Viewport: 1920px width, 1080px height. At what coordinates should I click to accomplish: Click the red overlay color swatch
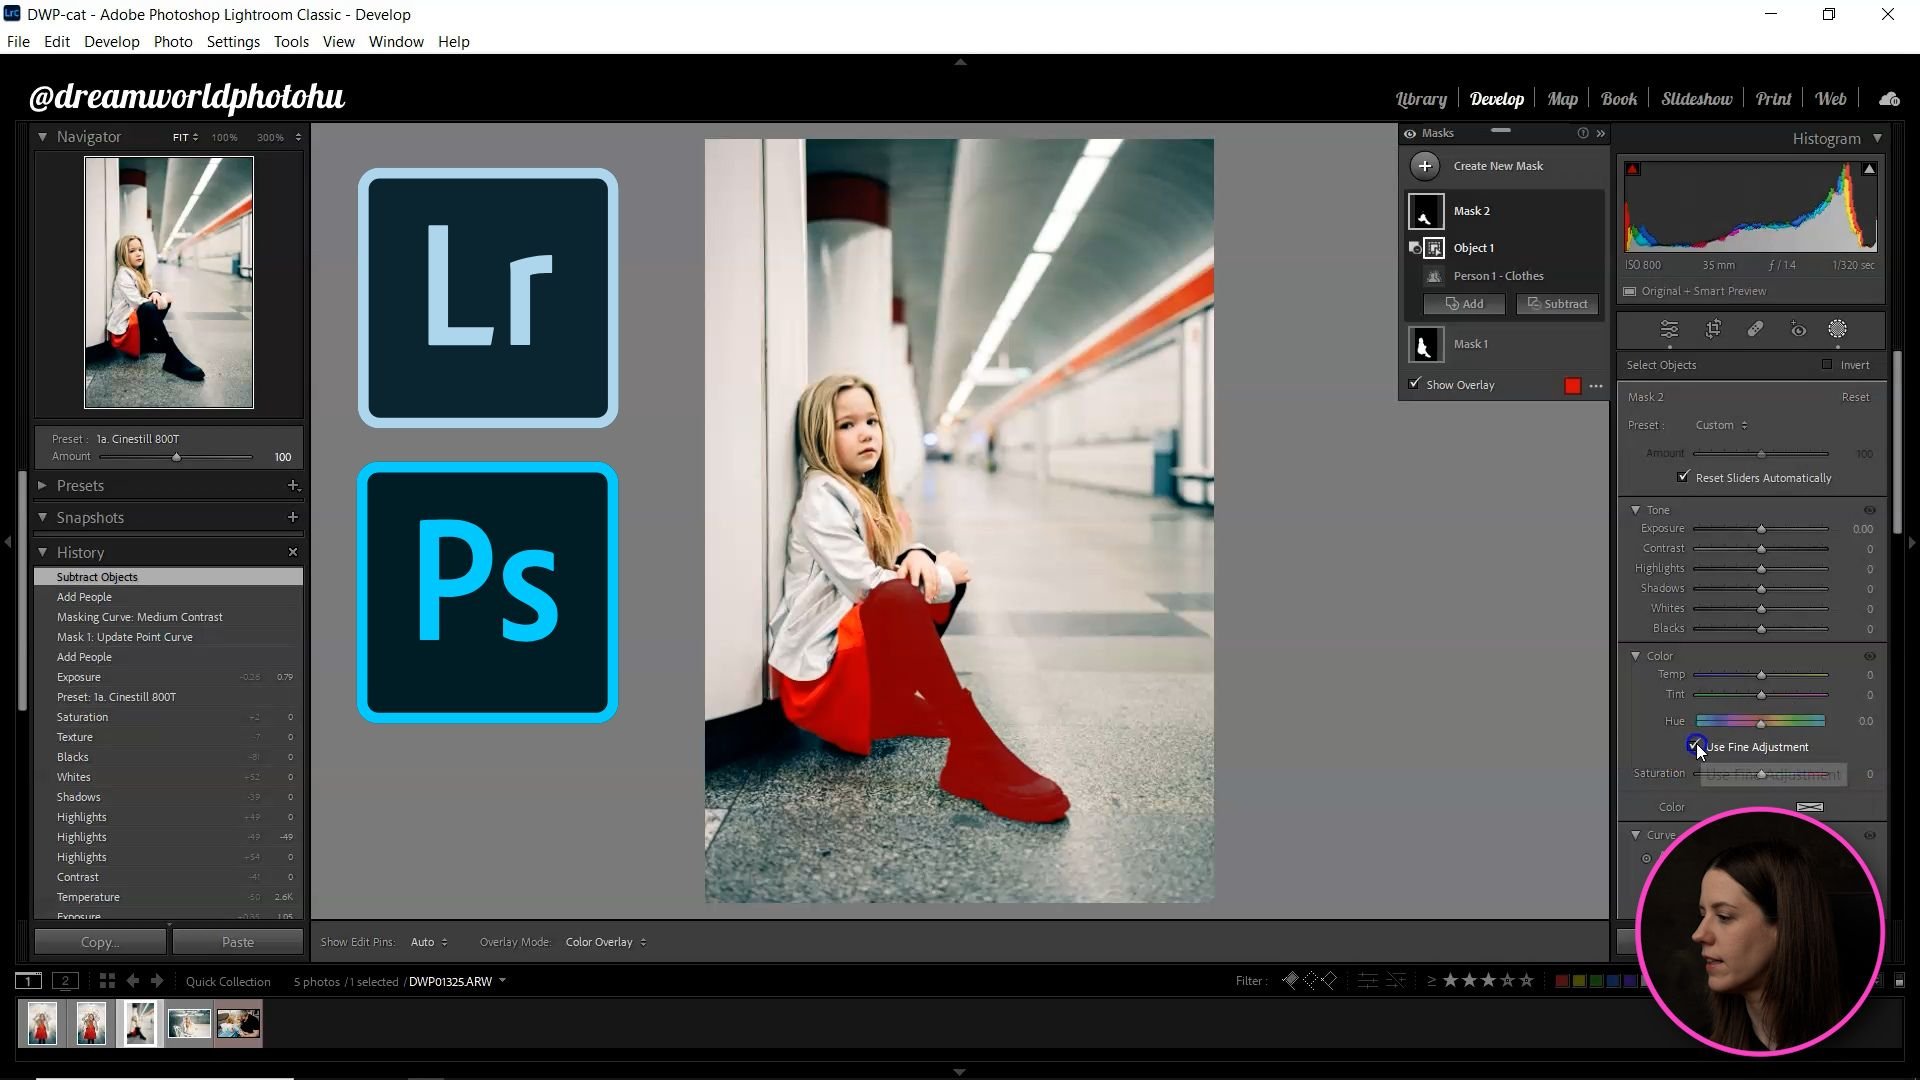pos(1573,386)
